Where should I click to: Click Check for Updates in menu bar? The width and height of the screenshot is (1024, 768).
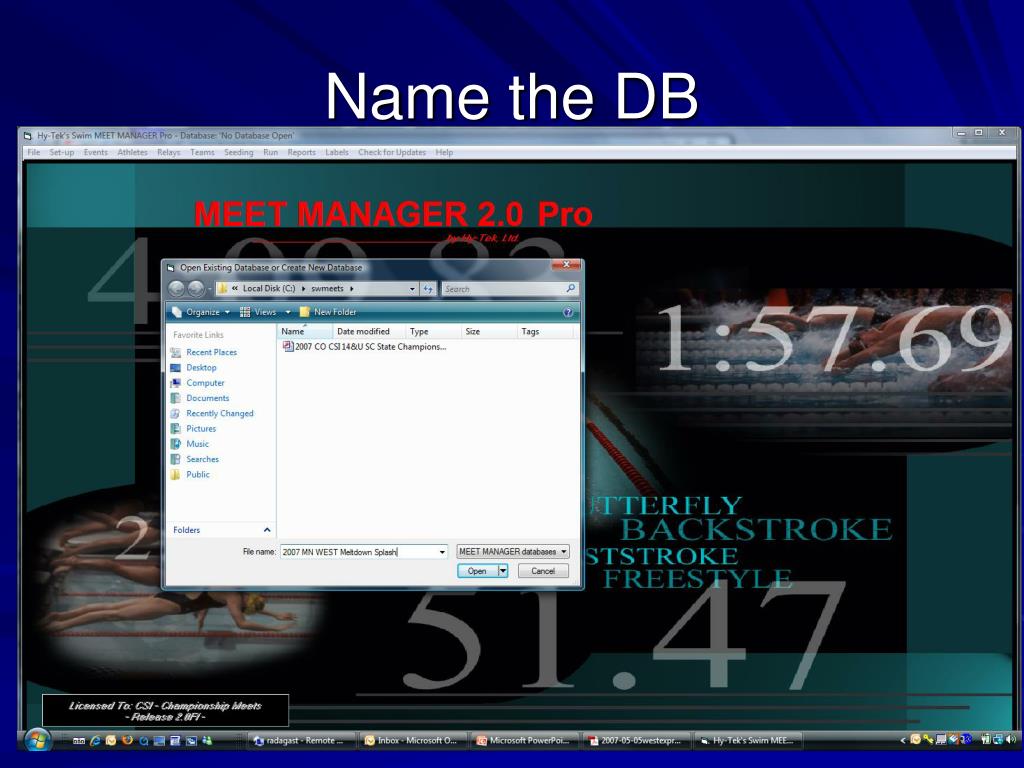tap(392, 152)
